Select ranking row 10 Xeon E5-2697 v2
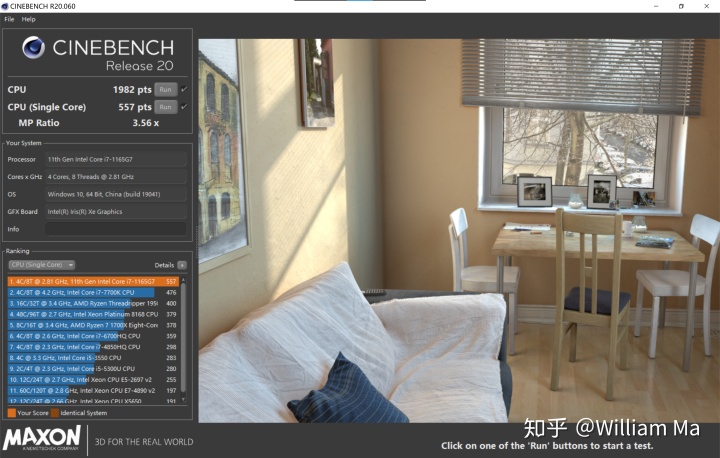Viewport: 720px width, 458px height. [x=93, y=380]
